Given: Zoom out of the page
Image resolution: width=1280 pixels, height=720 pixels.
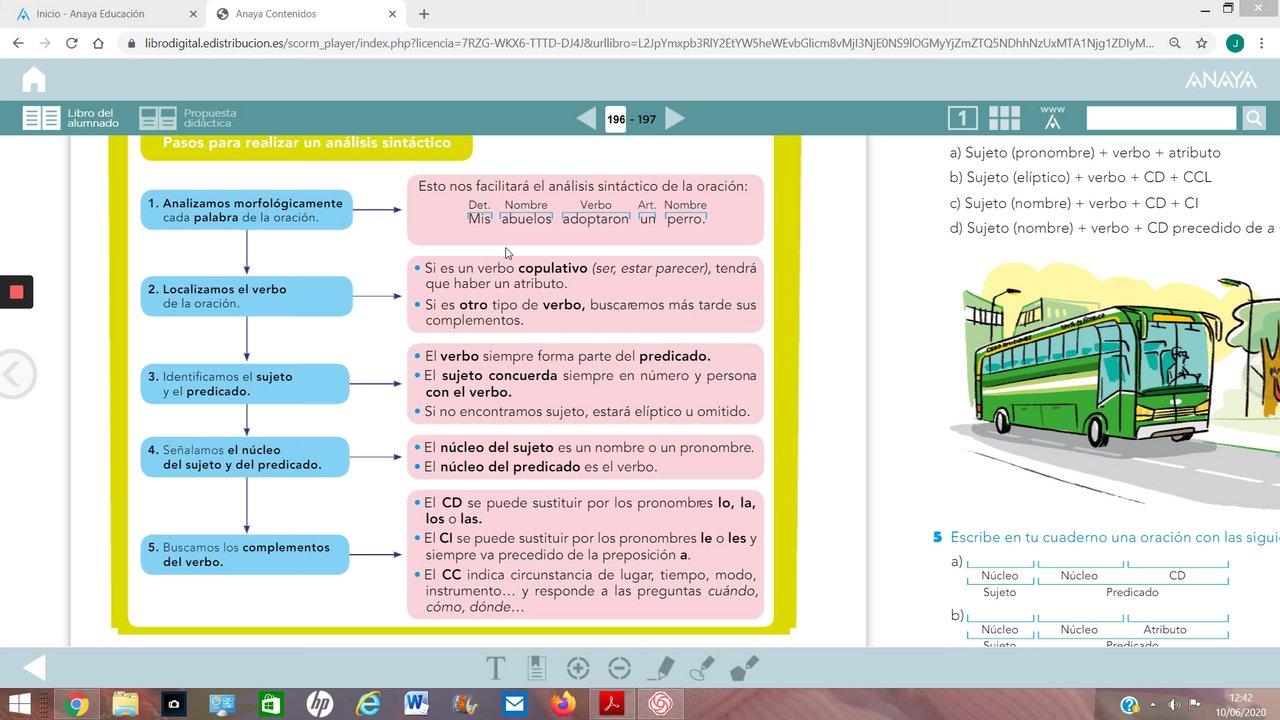Looking at the screenshot, I should [619, 669].
